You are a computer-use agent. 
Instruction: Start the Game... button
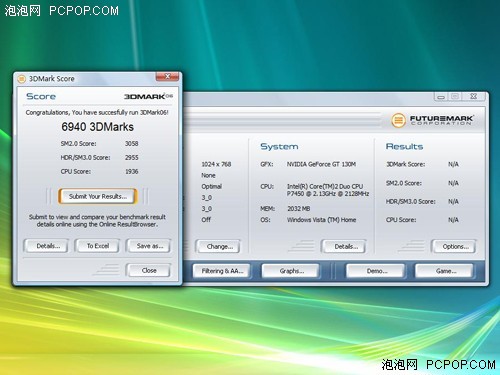tap(444, 271)
